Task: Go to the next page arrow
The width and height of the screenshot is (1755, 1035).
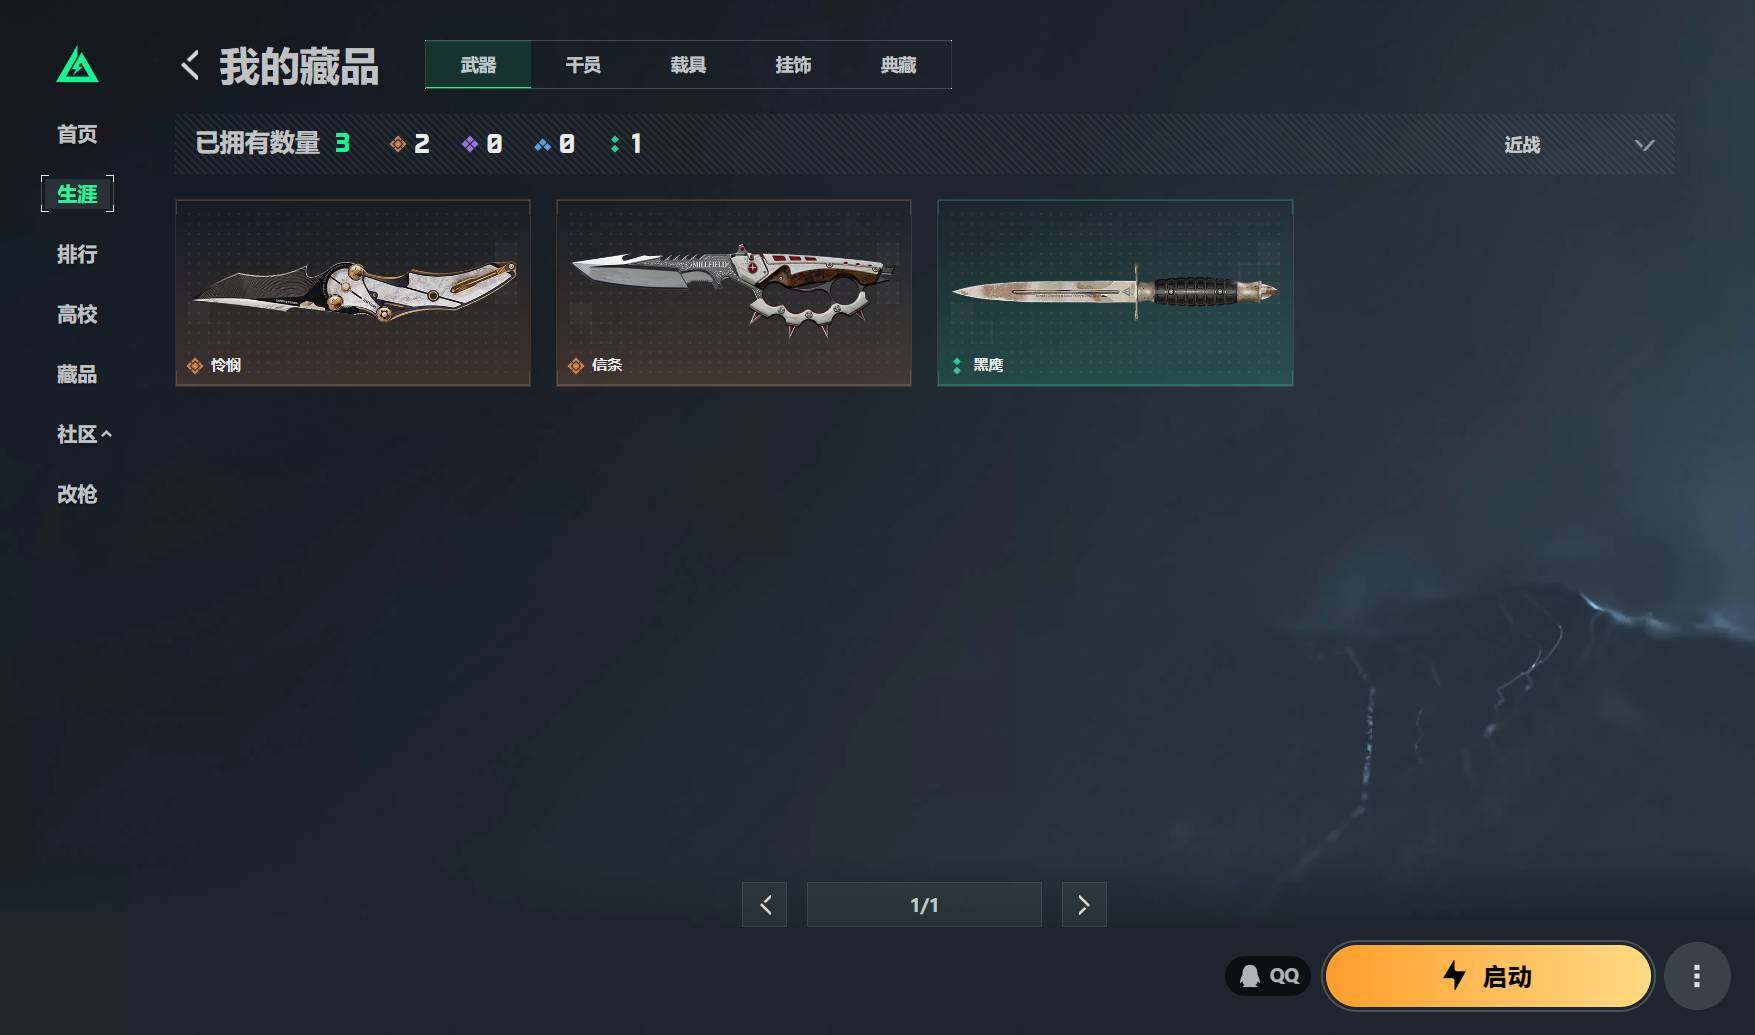Action: pyautogui.click(x=1084, y=905)
